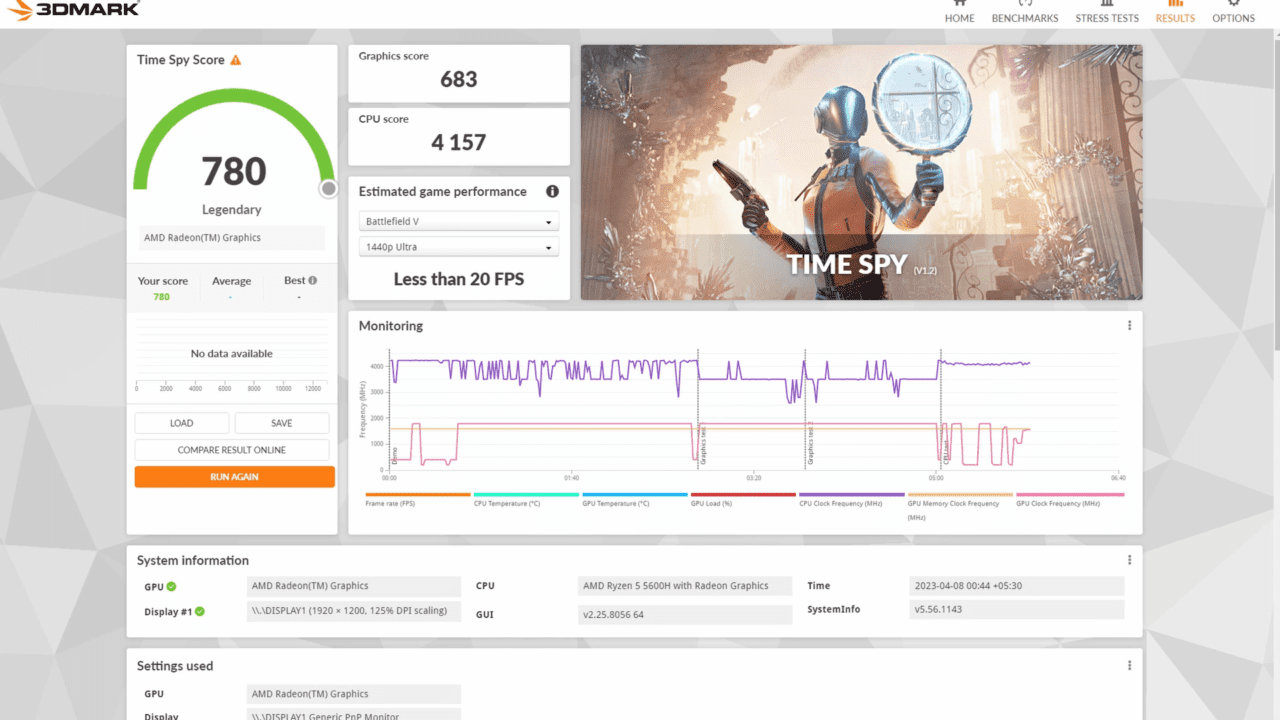The height and width of the screenshot is (720, 1280).
Task: Click the warning triangle beside Time Spy Score
Action: coord(234,59)
